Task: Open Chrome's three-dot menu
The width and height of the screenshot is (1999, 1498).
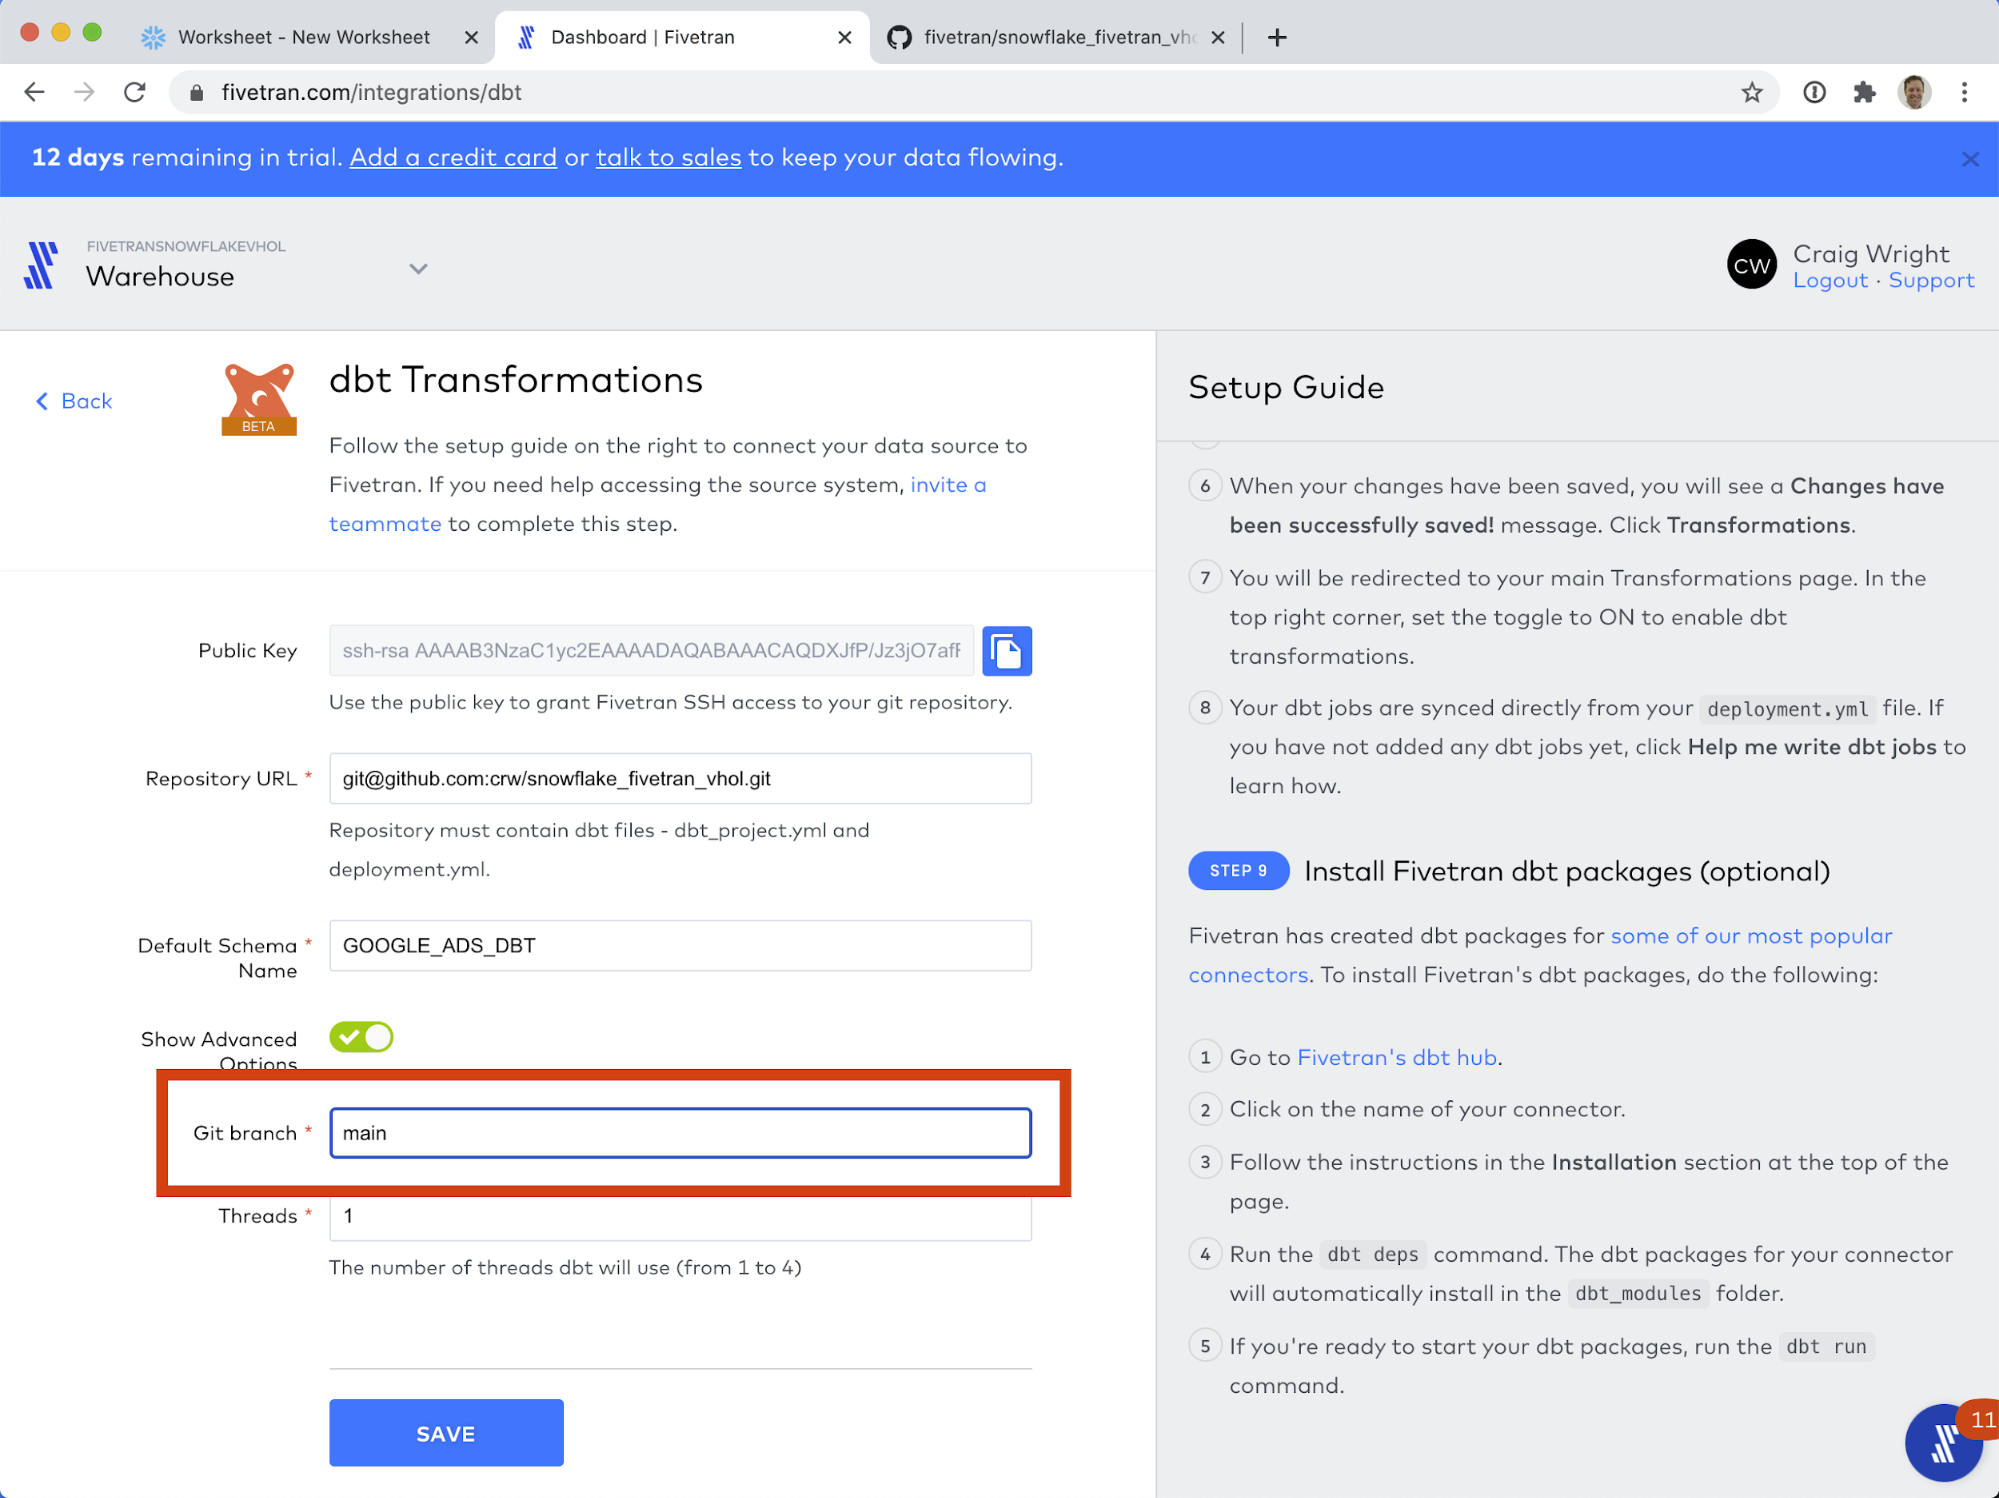Action: [x=1964, y=93]
